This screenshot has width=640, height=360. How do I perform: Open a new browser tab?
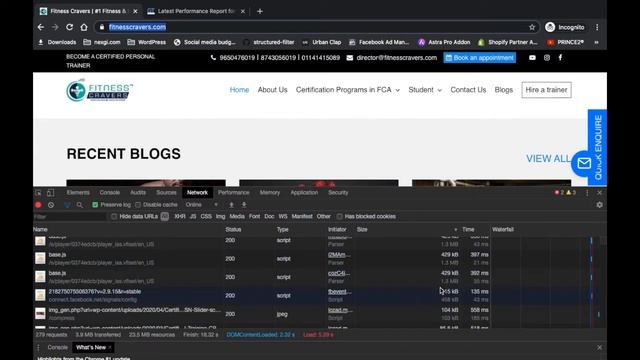[x=260, y=11]
